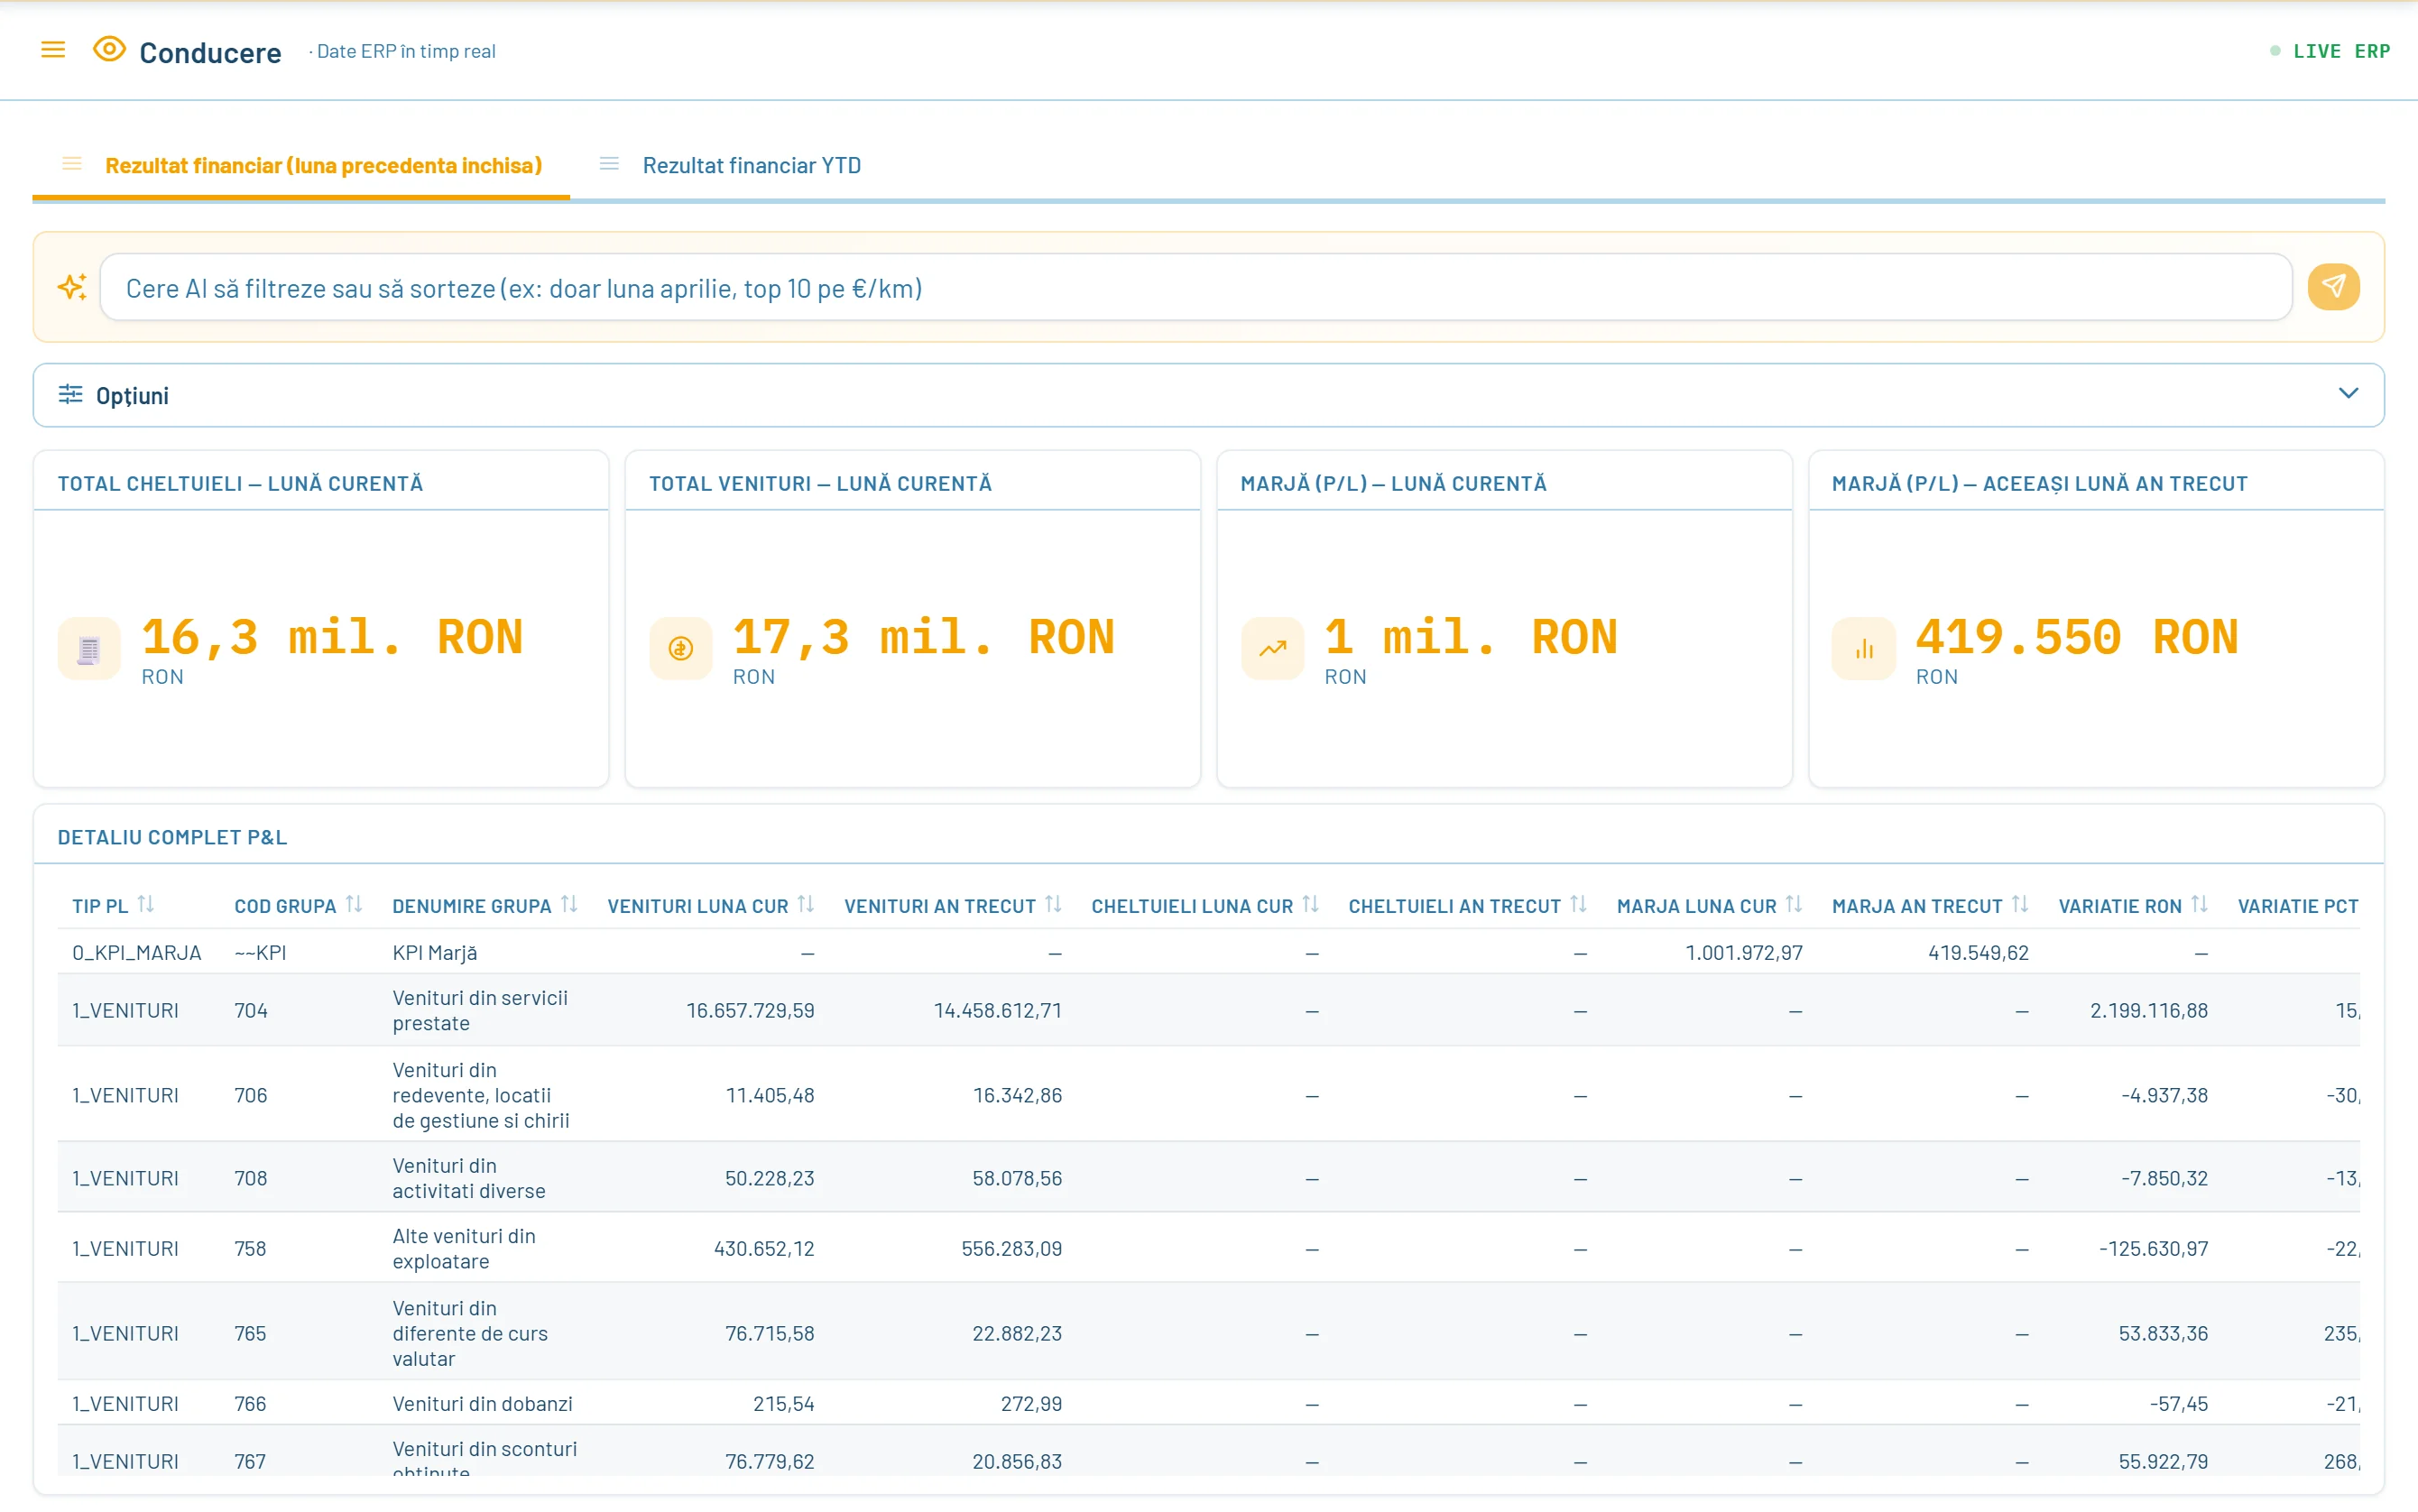Image resolution: width=2418 pixels, height=1512 pixels.
Task: Click the AI sparkle icon
Action: [x=72, y=287]
